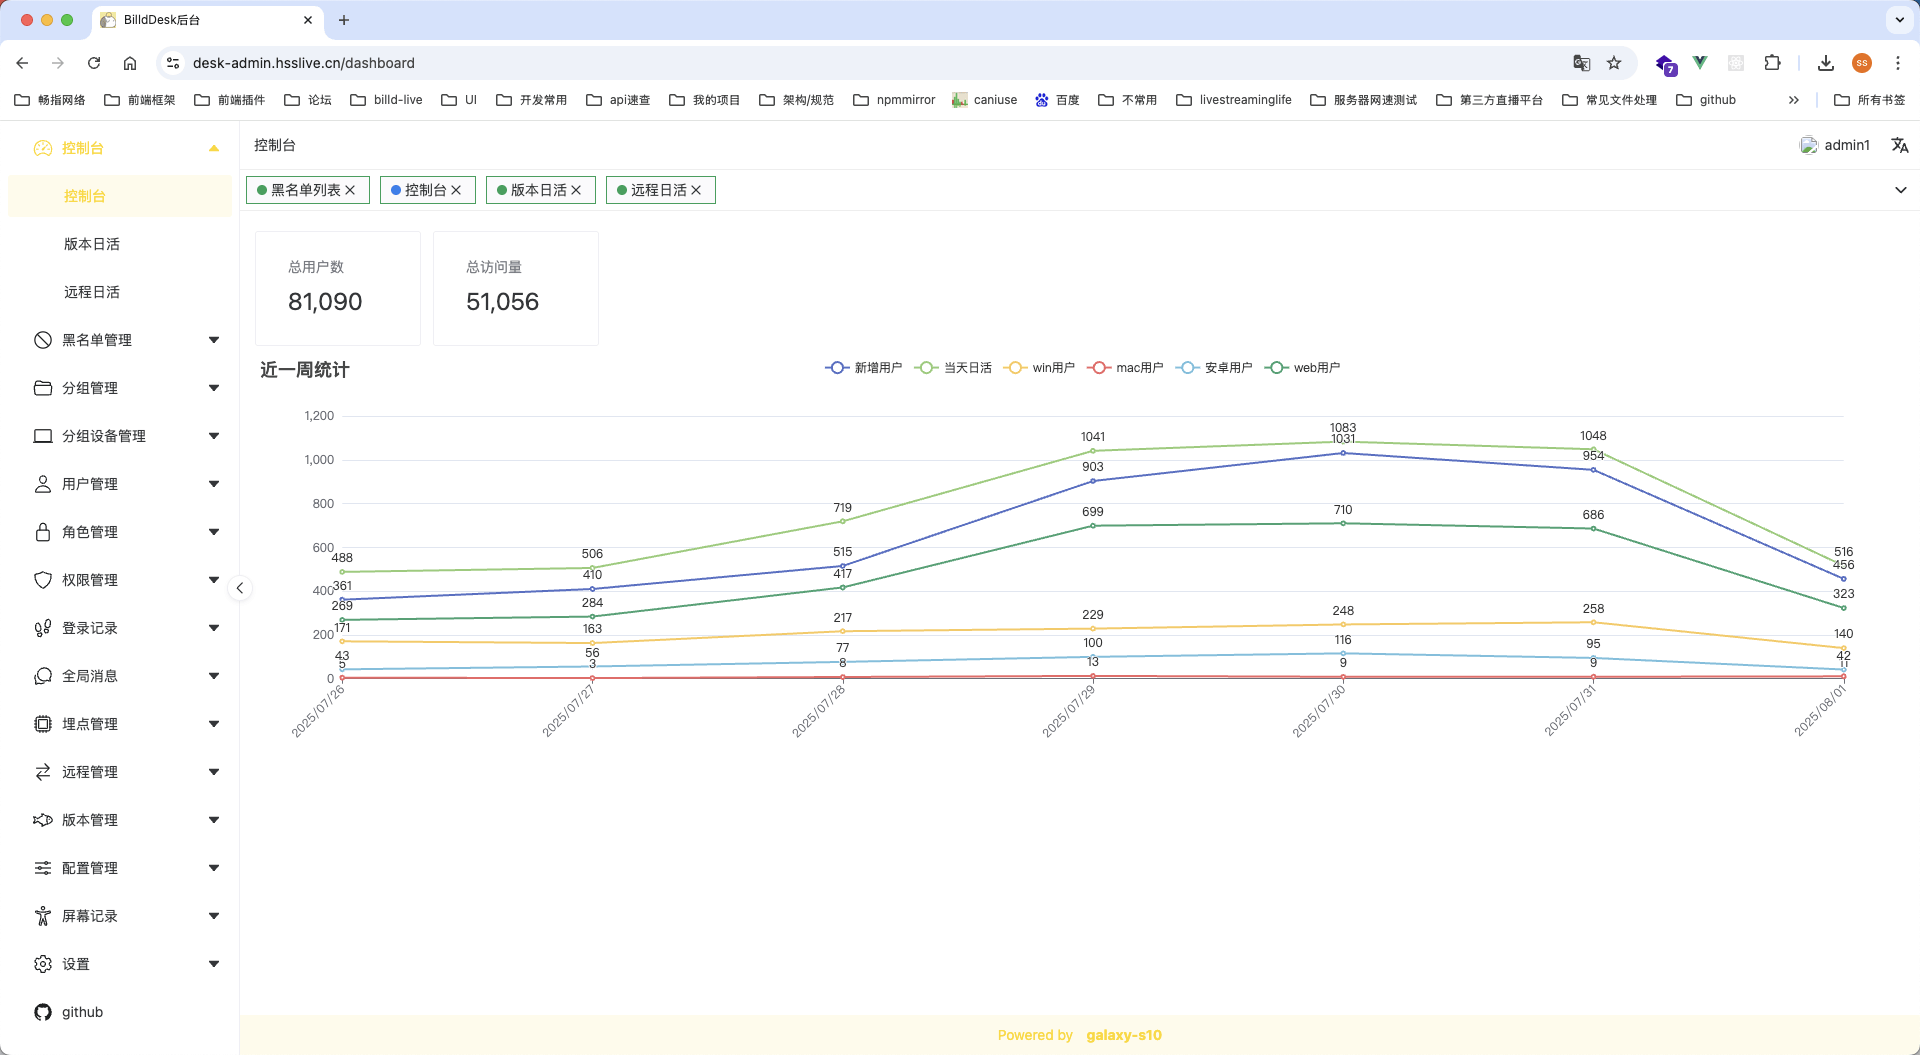Toggle win用户 series in chart legend
This screenshot has height=1055, width=1920.
coord(1040,368)
